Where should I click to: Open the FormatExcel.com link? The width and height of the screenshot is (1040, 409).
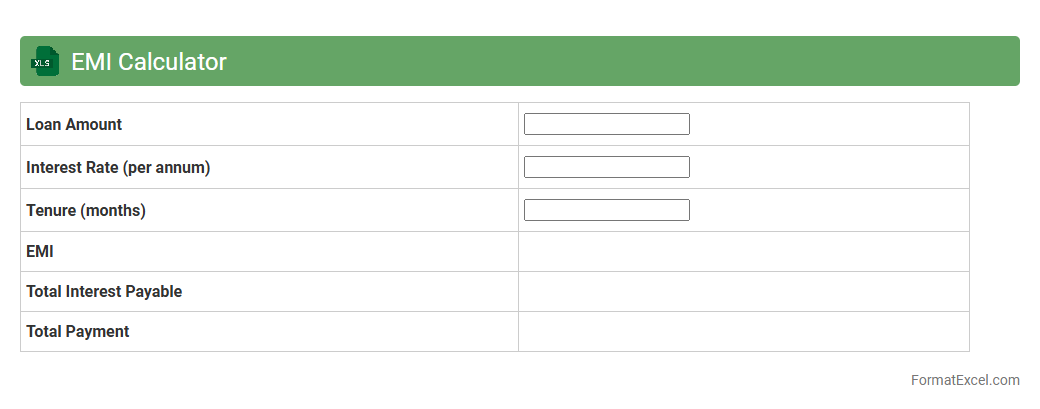coord(964,380)
